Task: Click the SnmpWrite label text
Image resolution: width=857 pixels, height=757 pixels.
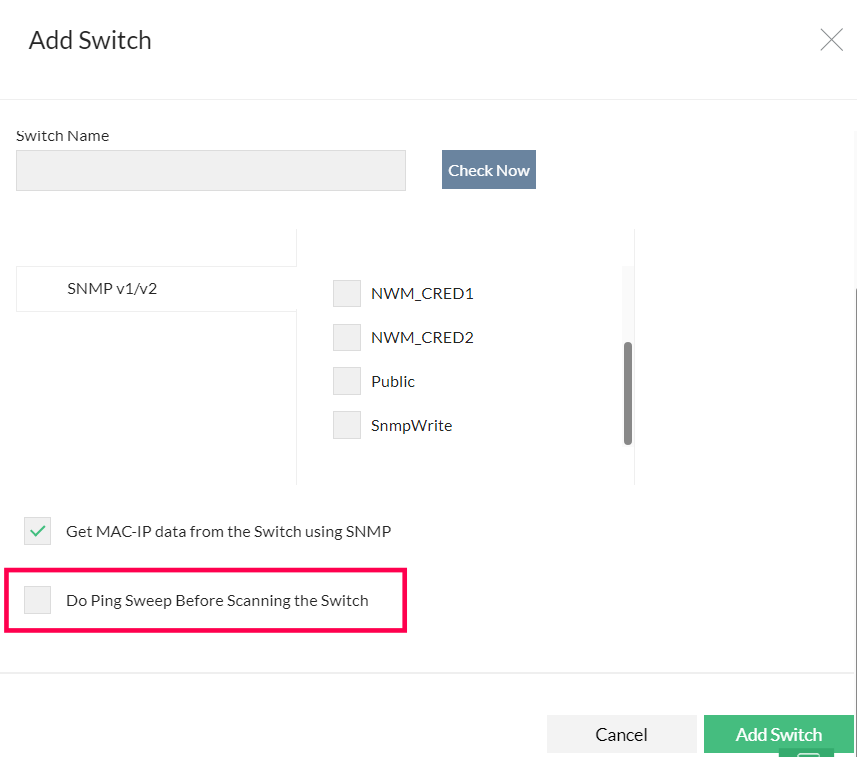Action: [411, 425]
